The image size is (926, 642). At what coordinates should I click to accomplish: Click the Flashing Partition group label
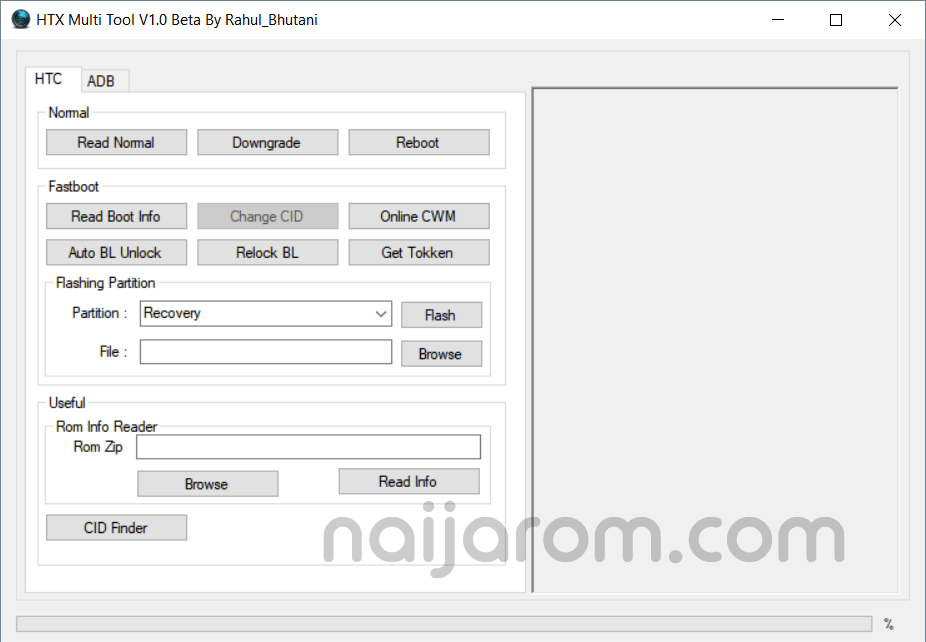click(105, 283)
